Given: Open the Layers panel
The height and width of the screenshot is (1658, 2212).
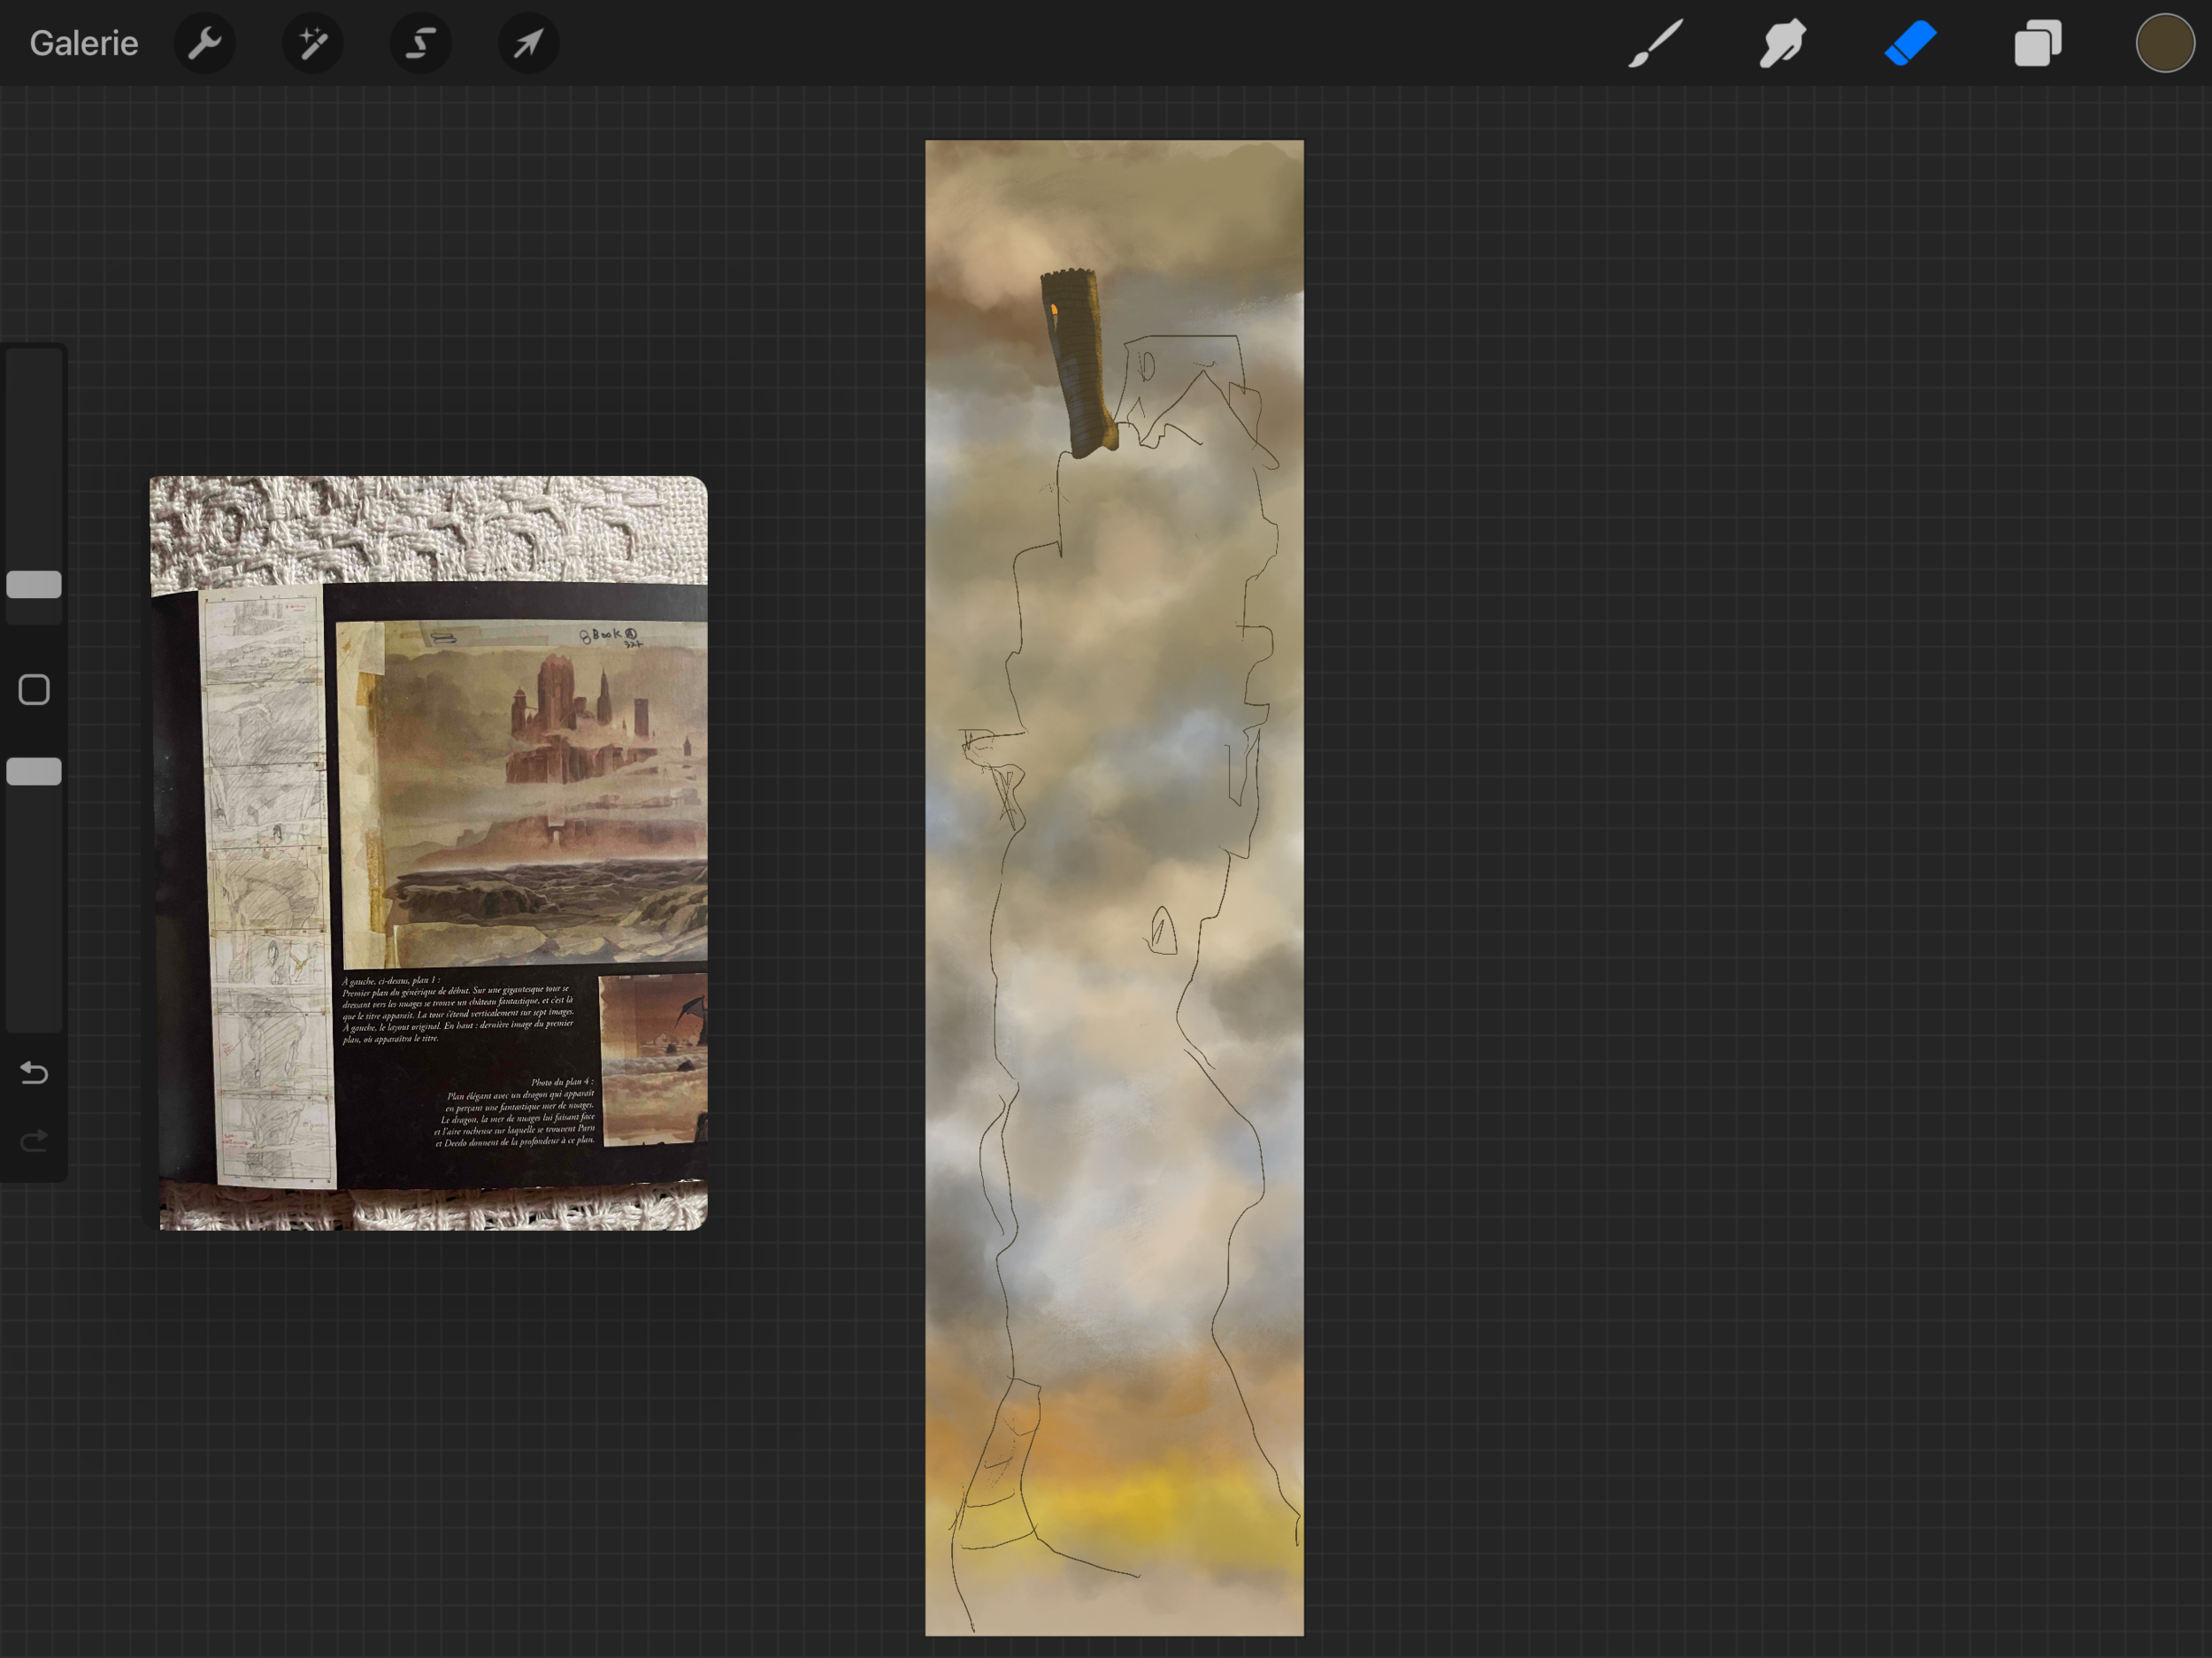Looking at the screenshot, I should [x=2037, y=43].
